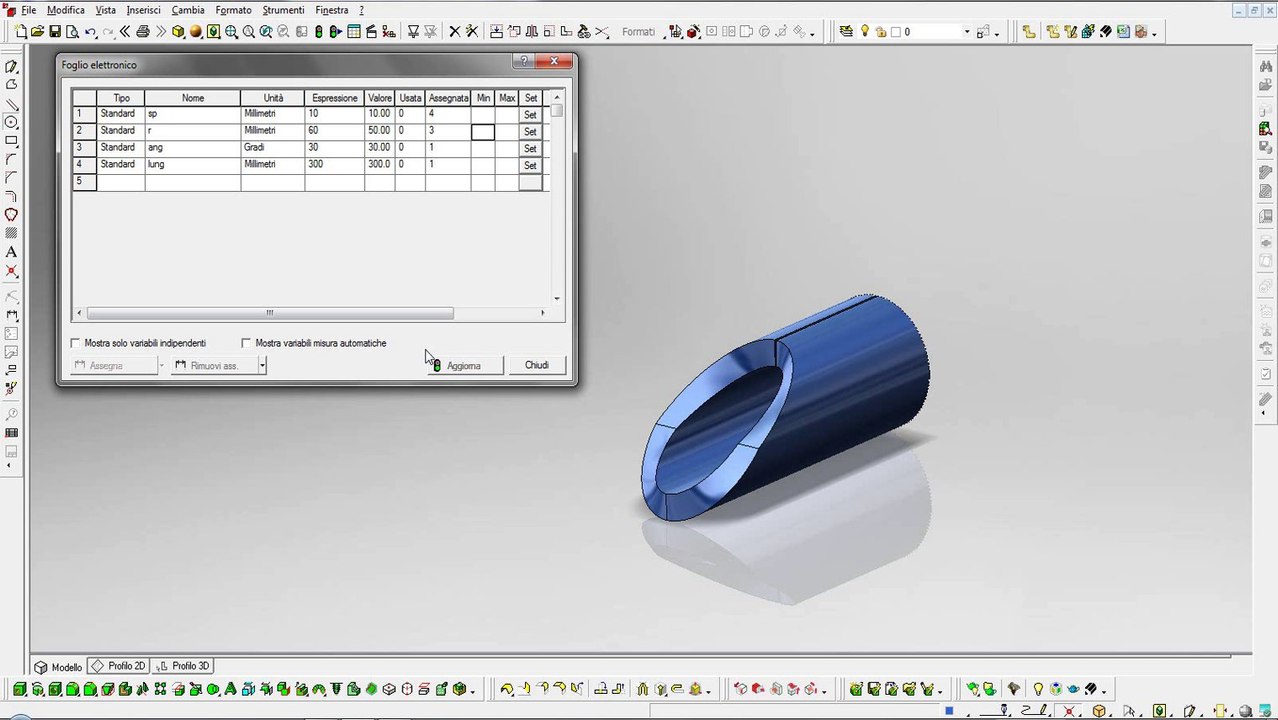
Task: Toggle the layer checkbox next to 0
Action: (x=896, y=32)
